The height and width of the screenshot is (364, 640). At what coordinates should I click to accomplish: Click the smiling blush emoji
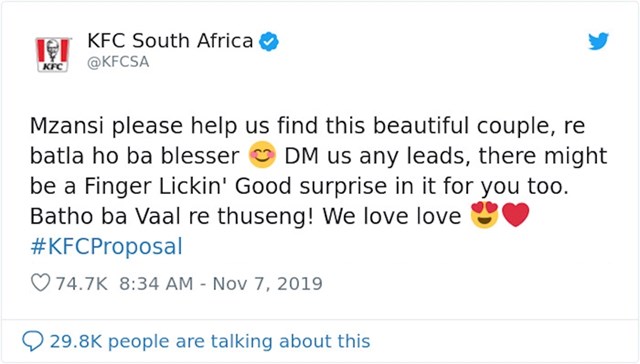pyautogui.click(x=262, y=155)
